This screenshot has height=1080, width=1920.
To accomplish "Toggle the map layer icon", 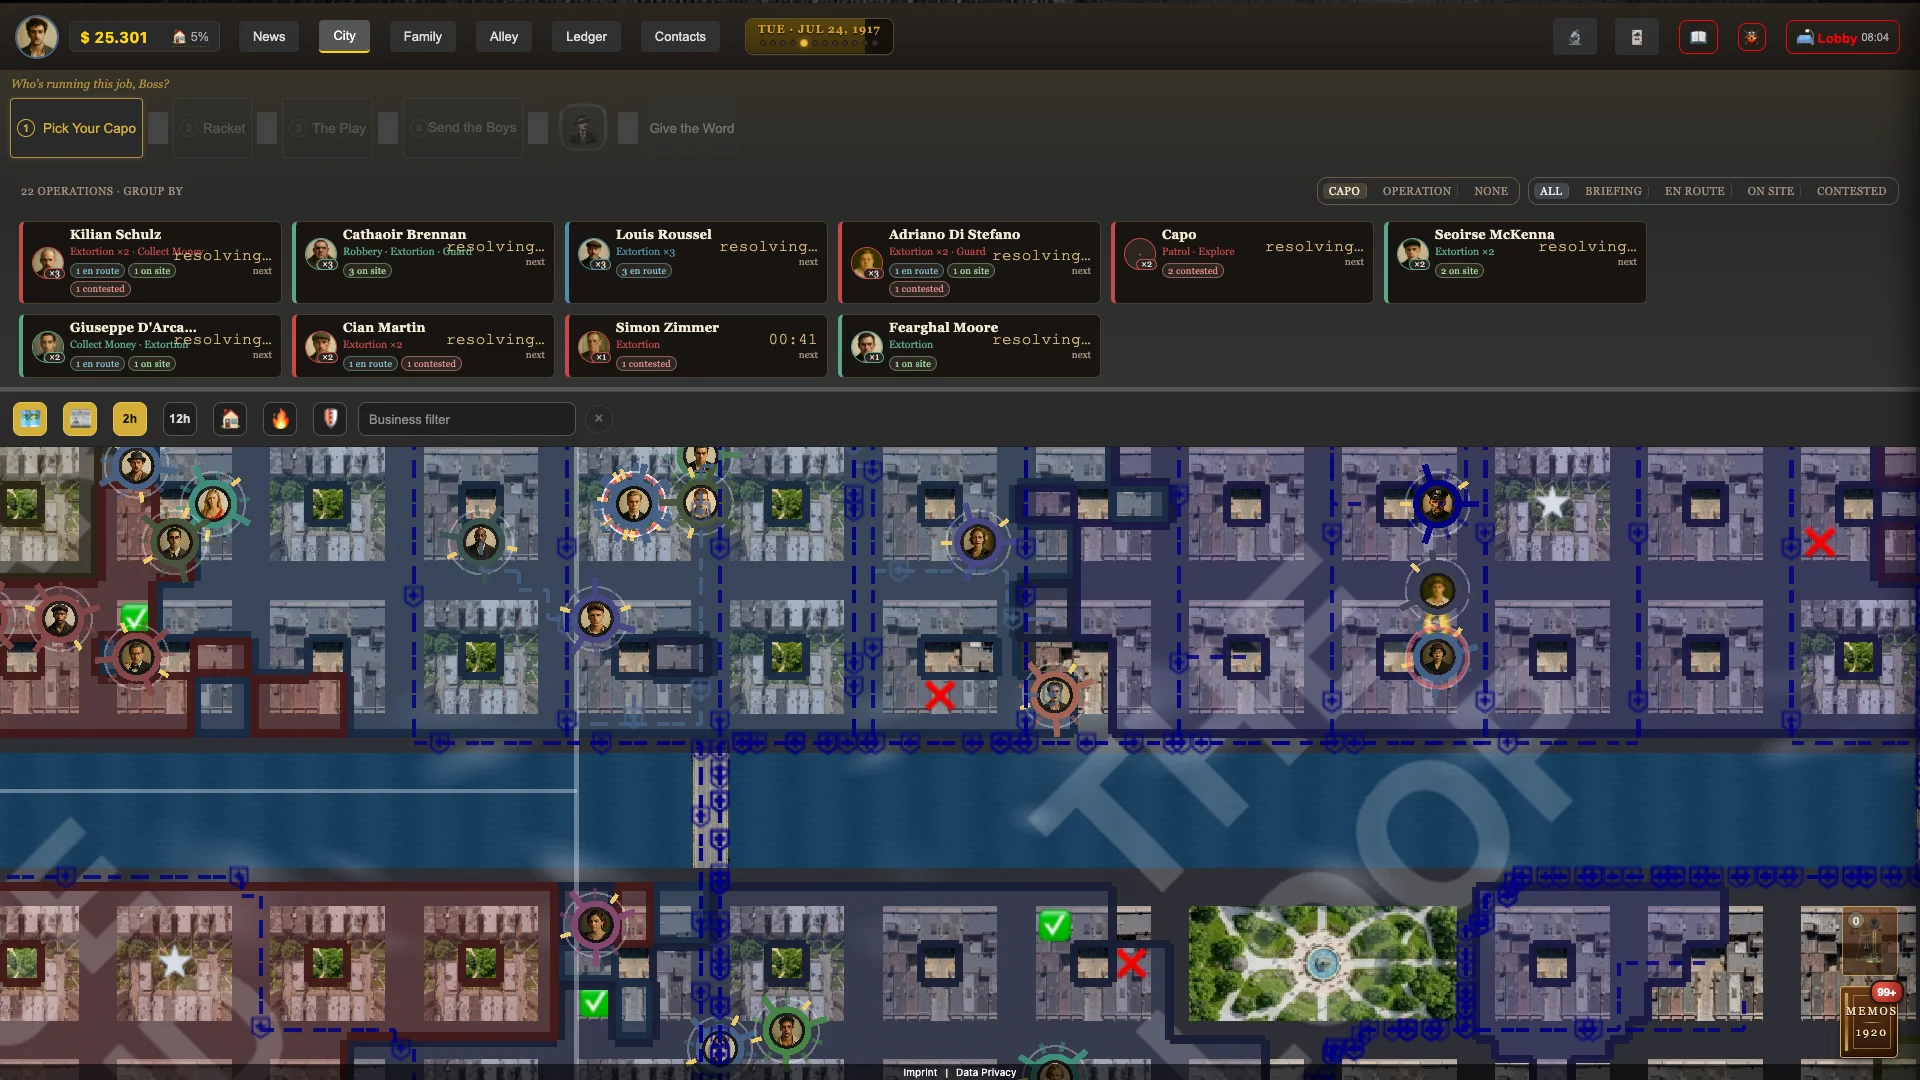I will click(x=30, y=419).
